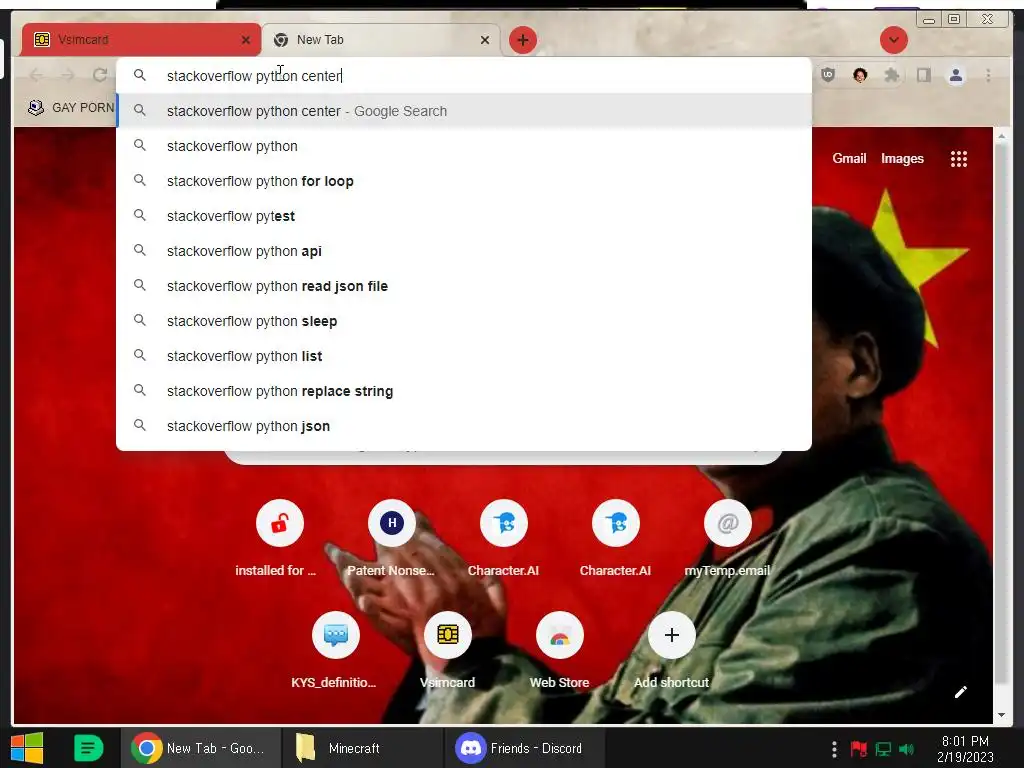Open the Minecraft folder taskbar button

tap(362, 748)
